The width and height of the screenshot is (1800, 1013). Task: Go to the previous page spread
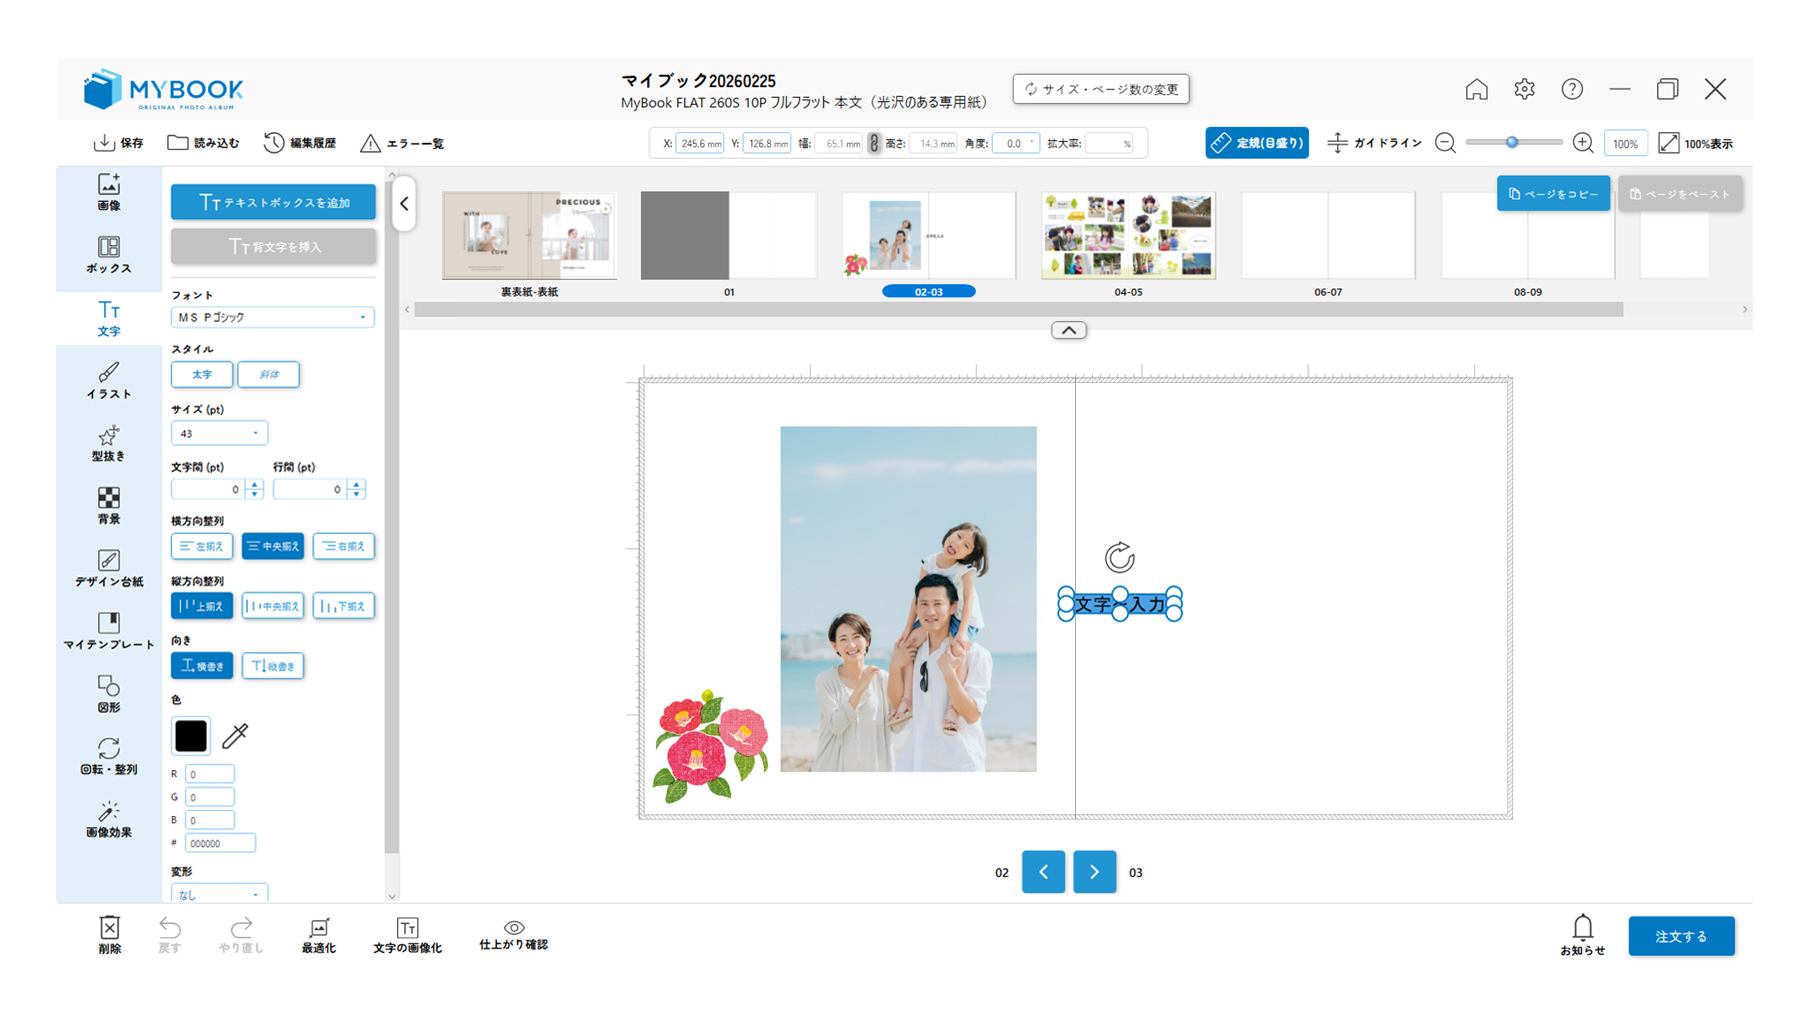coord(1043,872)
